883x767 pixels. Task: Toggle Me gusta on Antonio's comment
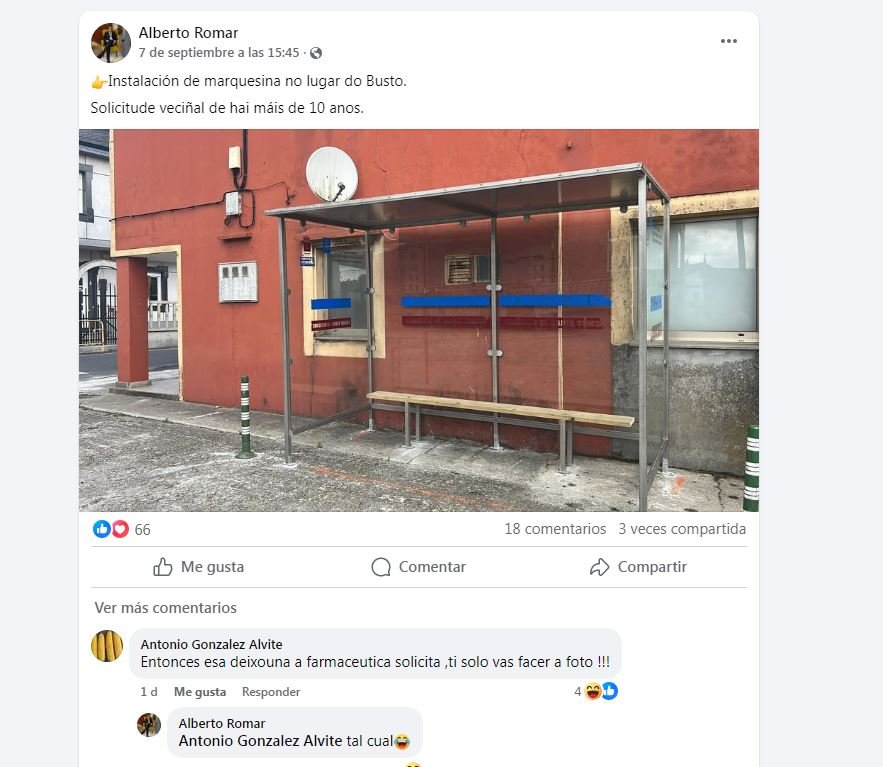point(199,692)
